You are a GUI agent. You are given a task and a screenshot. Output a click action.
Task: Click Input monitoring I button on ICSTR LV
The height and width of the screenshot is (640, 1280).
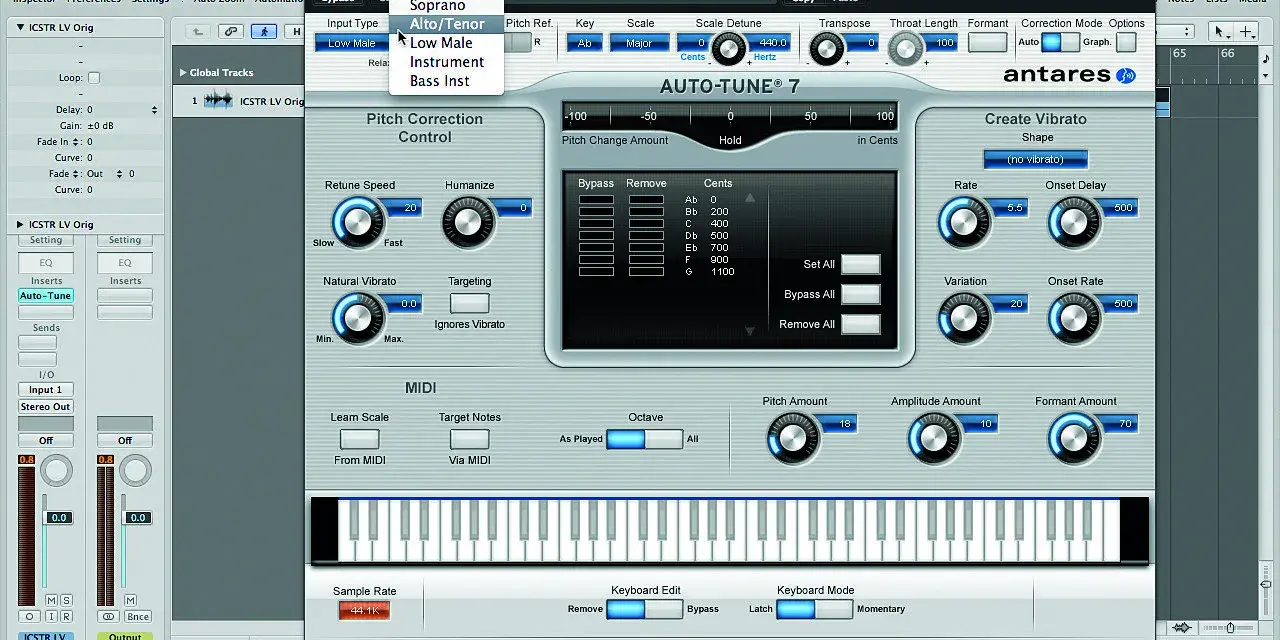click(x=51, y=616)
